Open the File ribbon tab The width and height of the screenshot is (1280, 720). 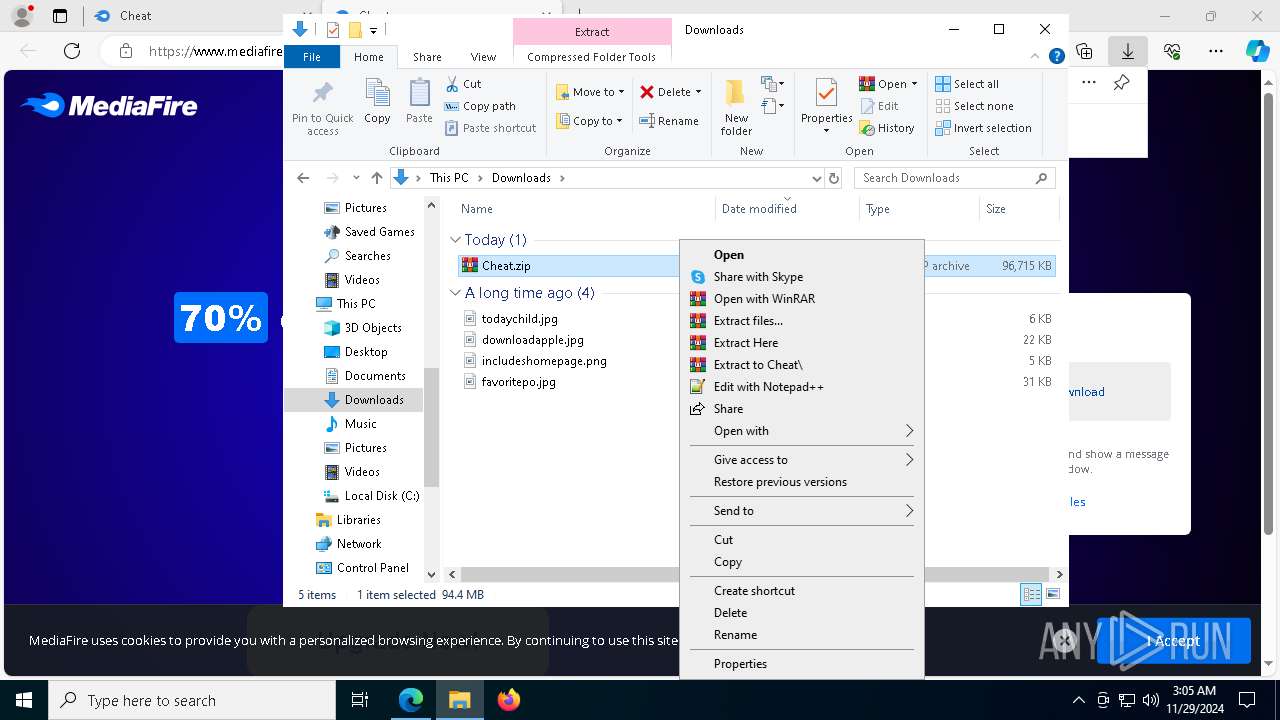pos(312,57)
